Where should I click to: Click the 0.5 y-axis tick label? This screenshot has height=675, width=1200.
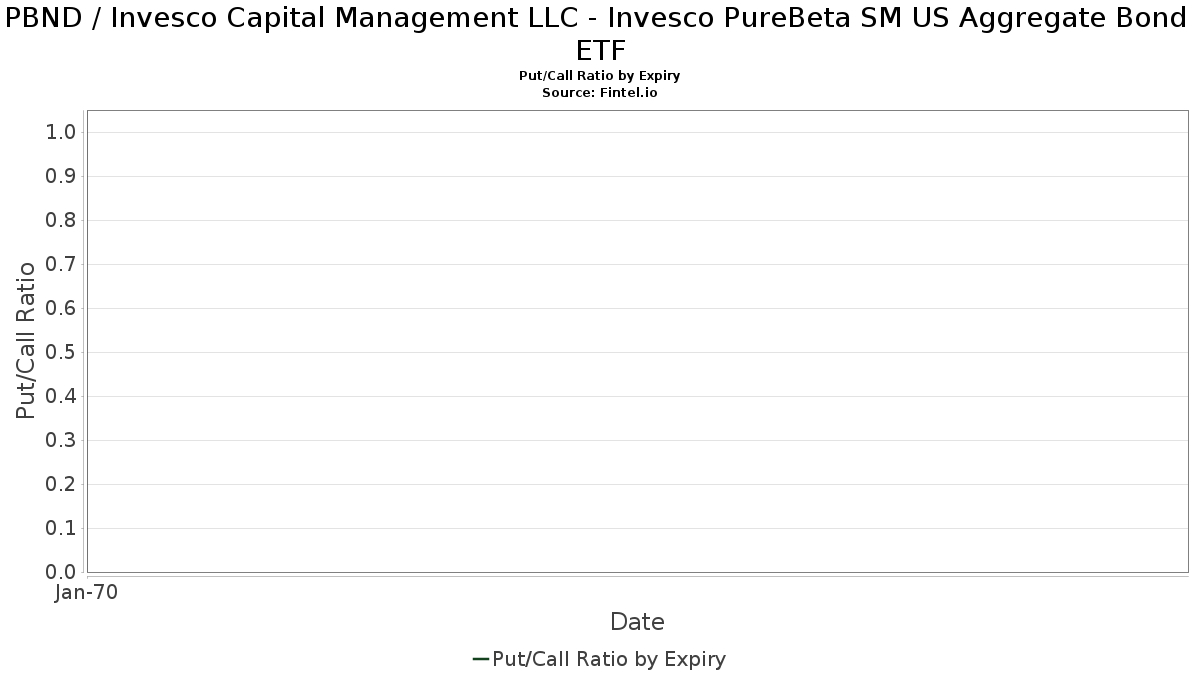61,353
